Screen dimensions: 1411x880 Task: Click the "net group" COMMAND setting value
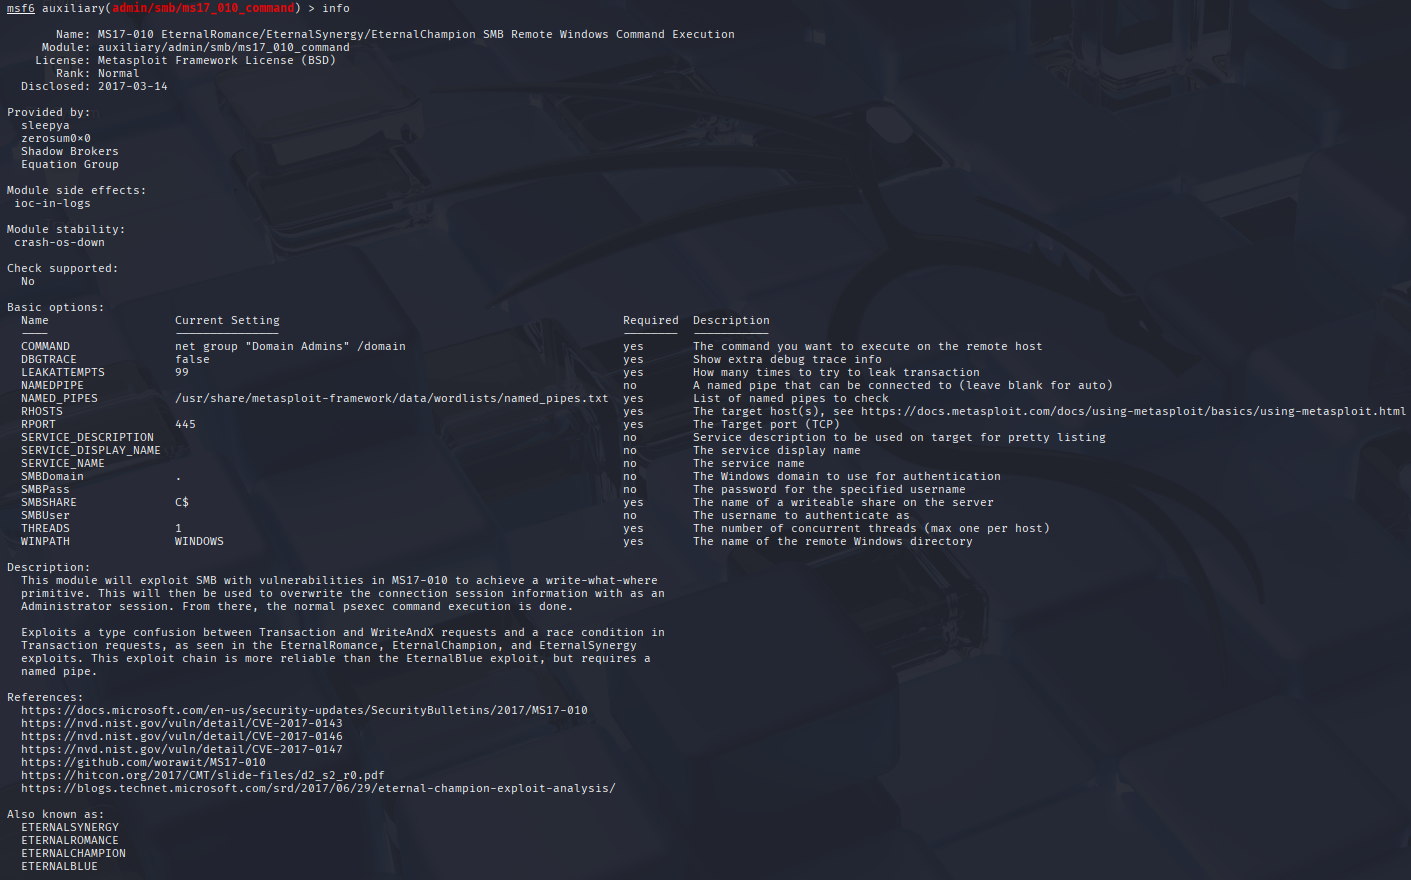290,346
